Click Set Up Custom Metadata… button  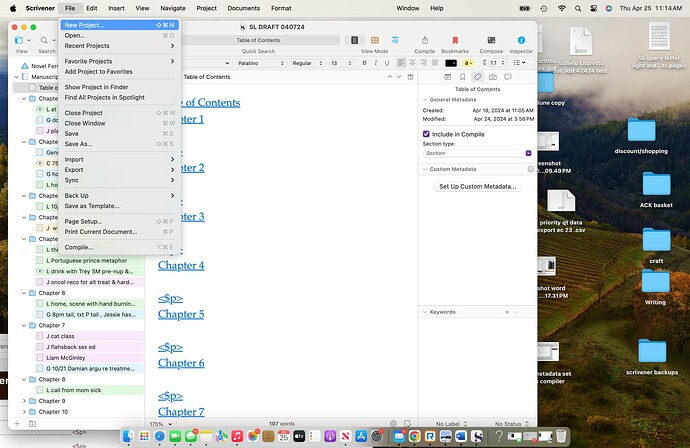pyautogui.click(x=477, y=187)
